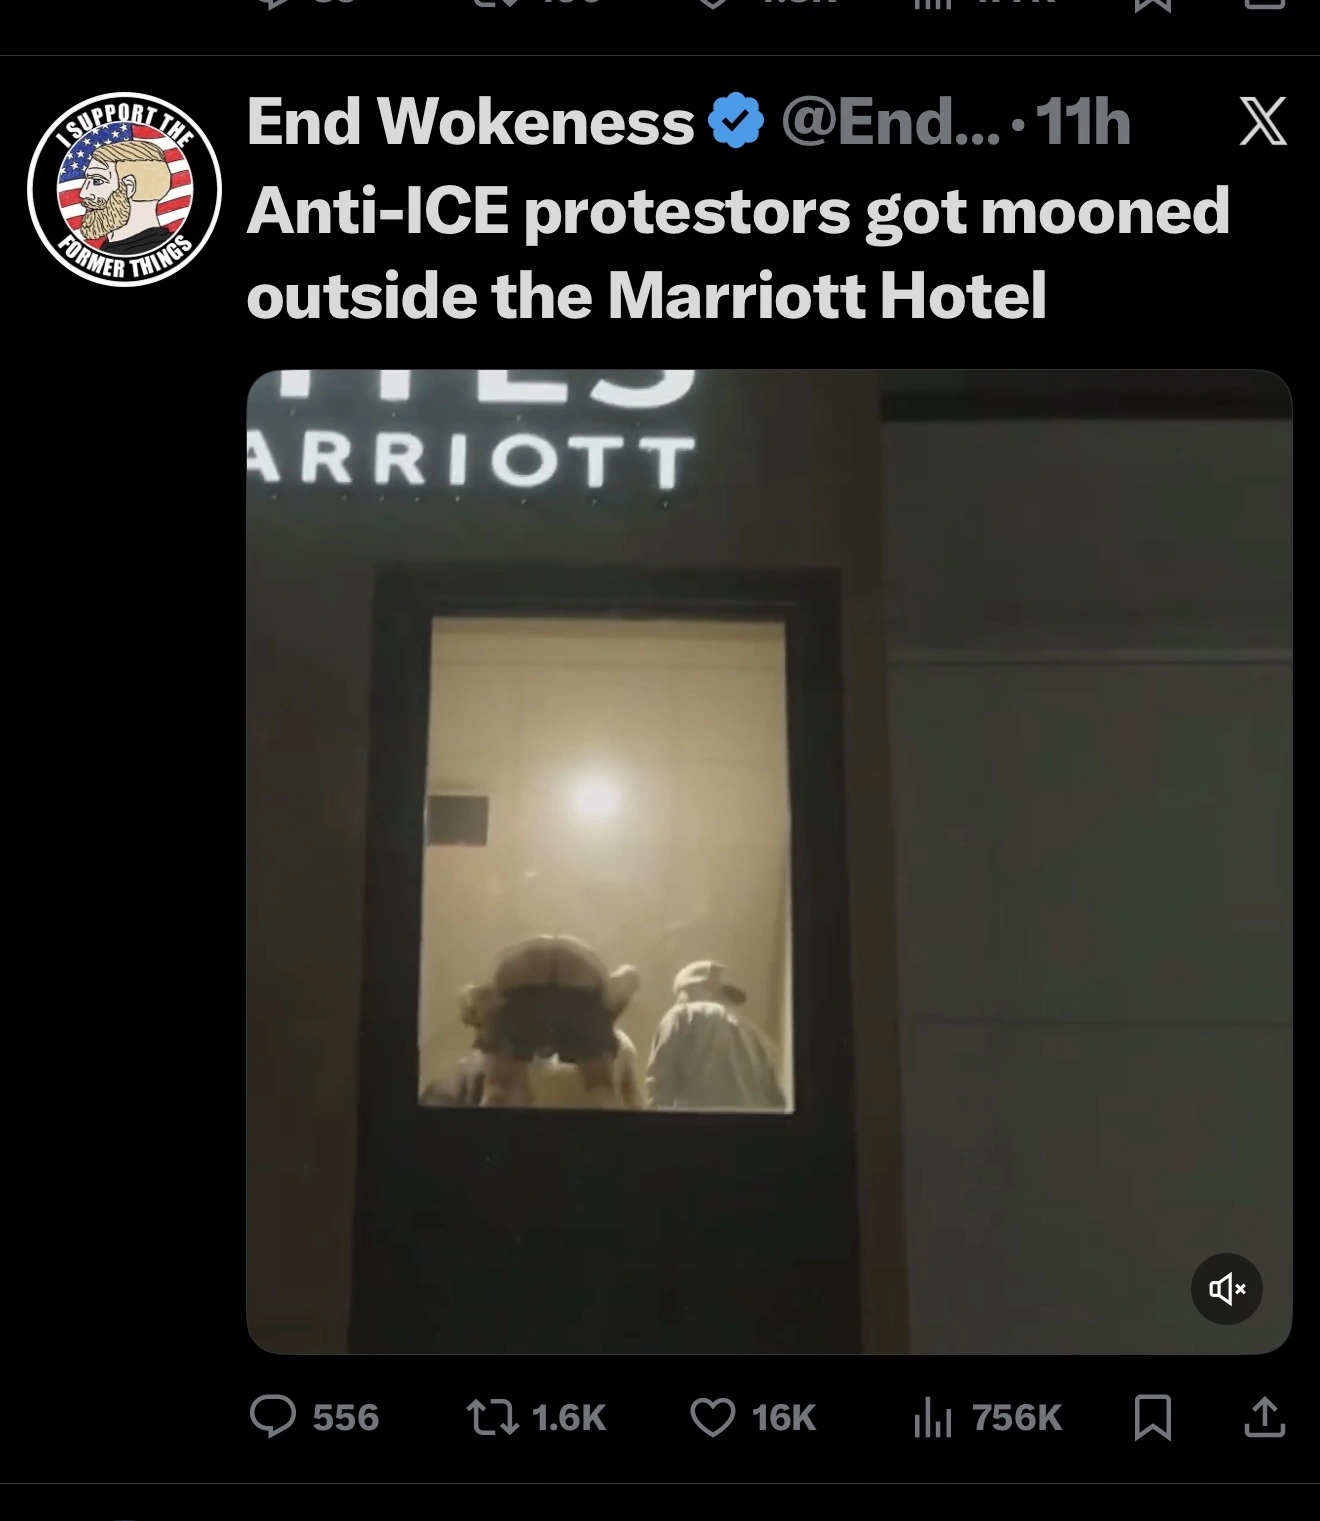This screenshot has height=1521, width=1320.
Task: Click the 556 replies count
Action: point(346,1418)
